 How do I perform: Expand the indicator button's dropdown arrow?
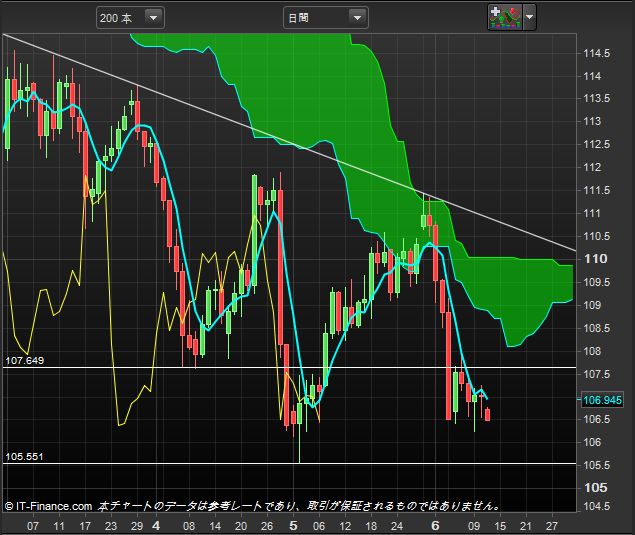pyautogui.click(x=529, y=17)
